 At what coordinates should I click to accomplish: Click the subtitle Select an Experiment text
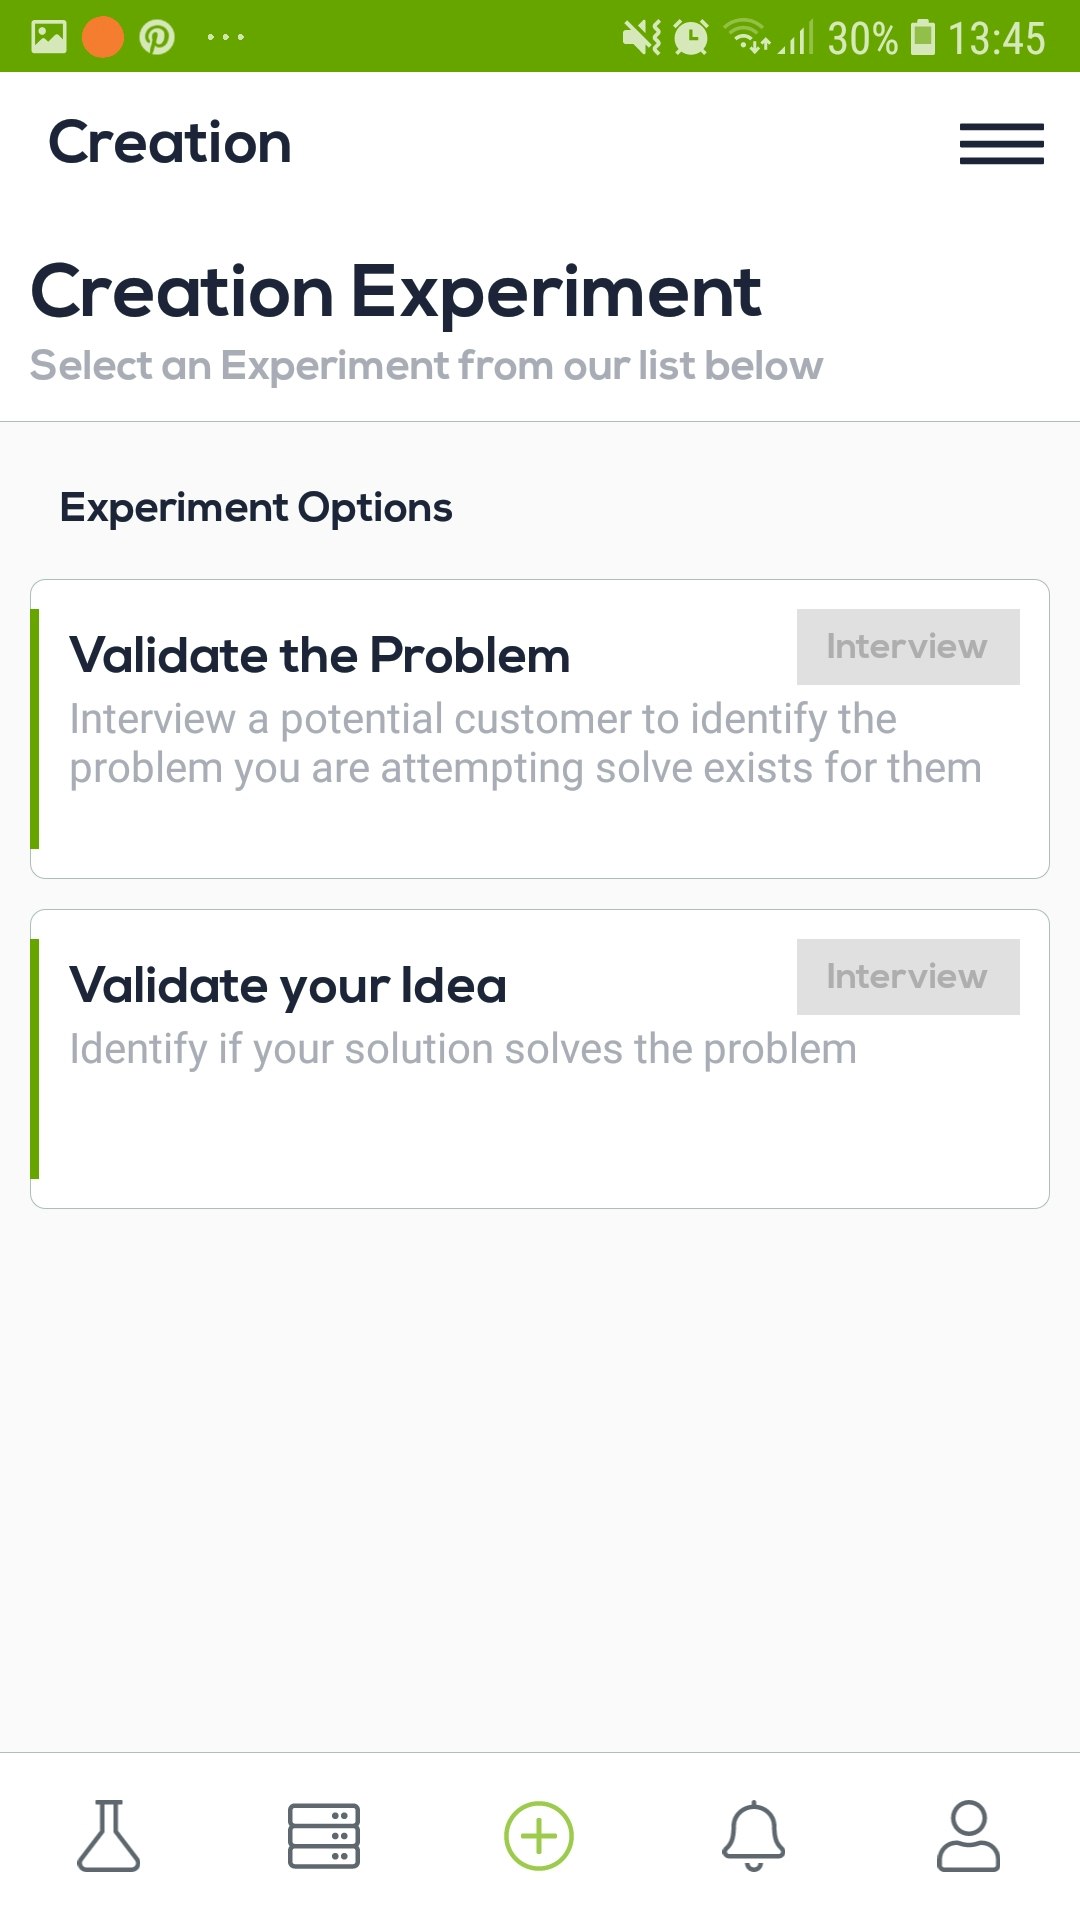pyautogui.click(x=426, y=364)
